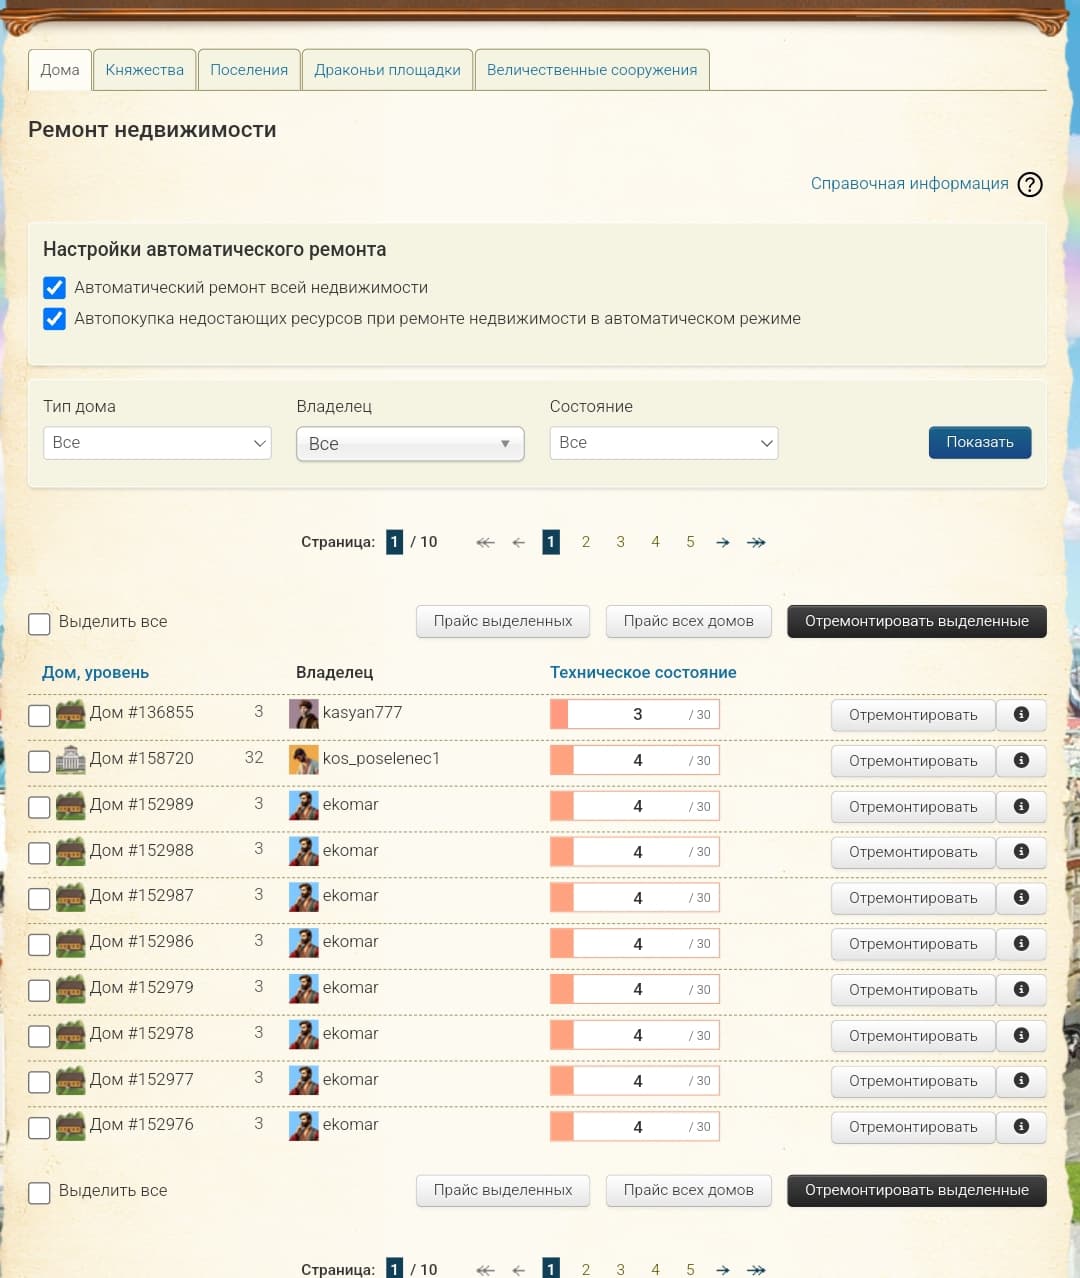1080x1278 pixels.
Task: Open info icon for Дом #158720
Action: click(x=1021, y=760)
